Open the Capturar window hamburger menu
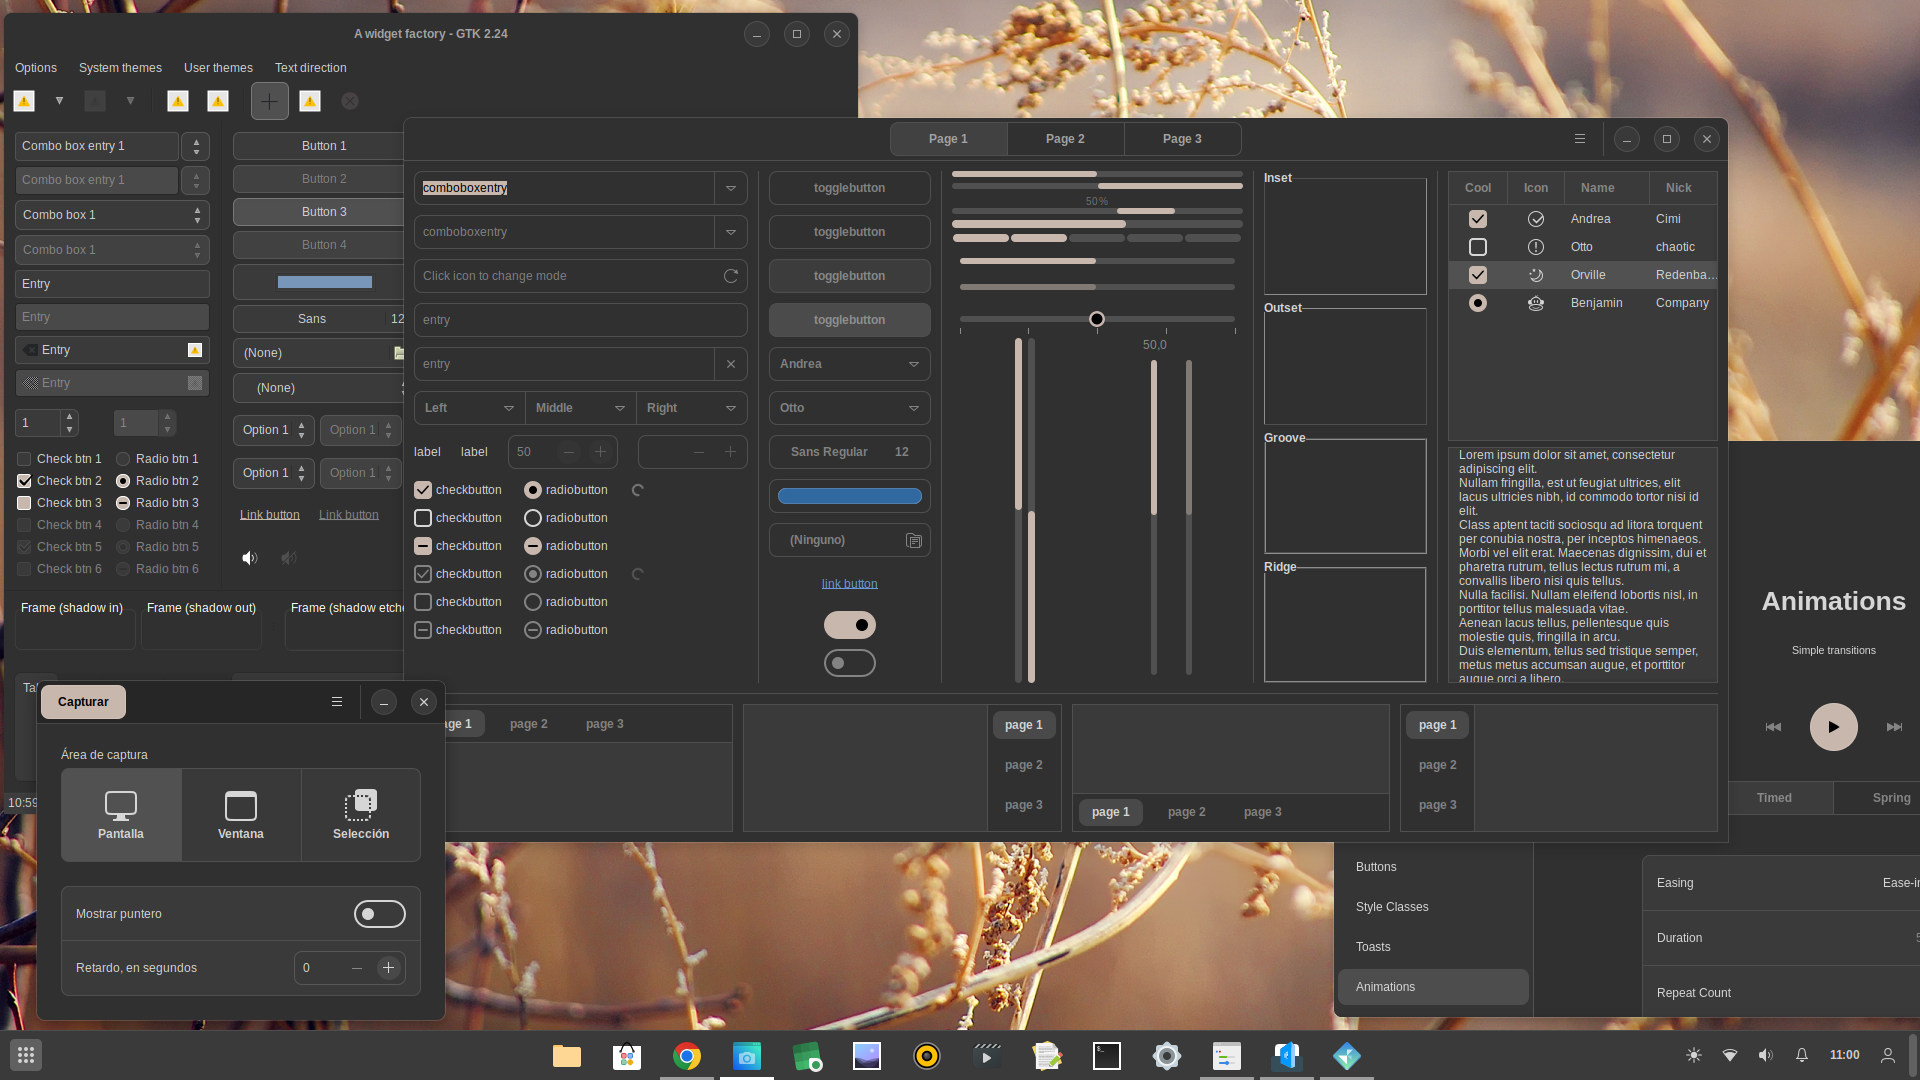This screenshot has height=1080, width=1920. (x=337, y=702)
